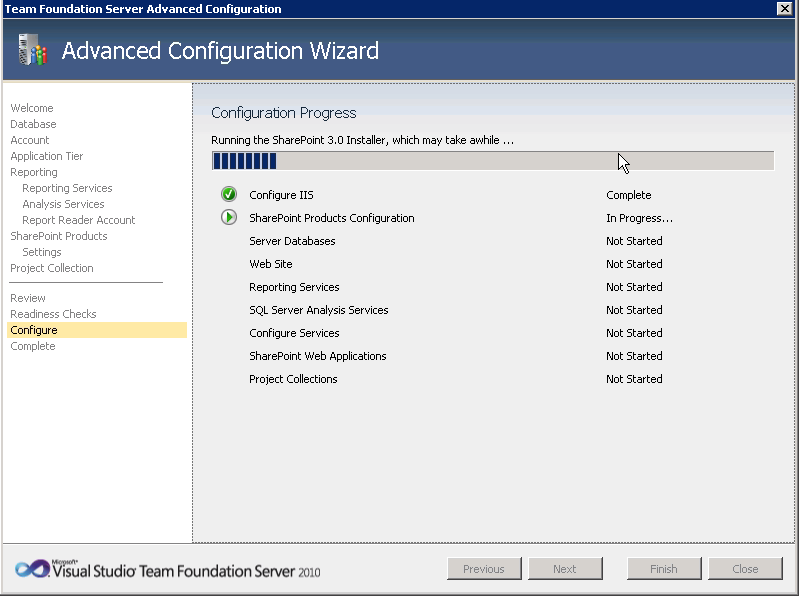The image size is (800, 596).
Task: Click the Configure Services row label
Action: (x=294, y=333)
